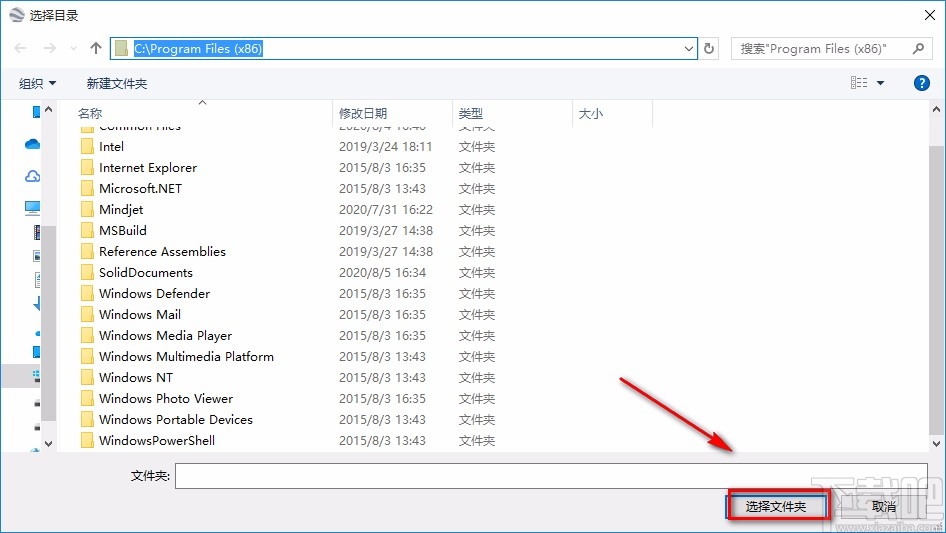Select the MSBuild folder
The width and height of the screenshot is (946, 533).
[122, 231]
